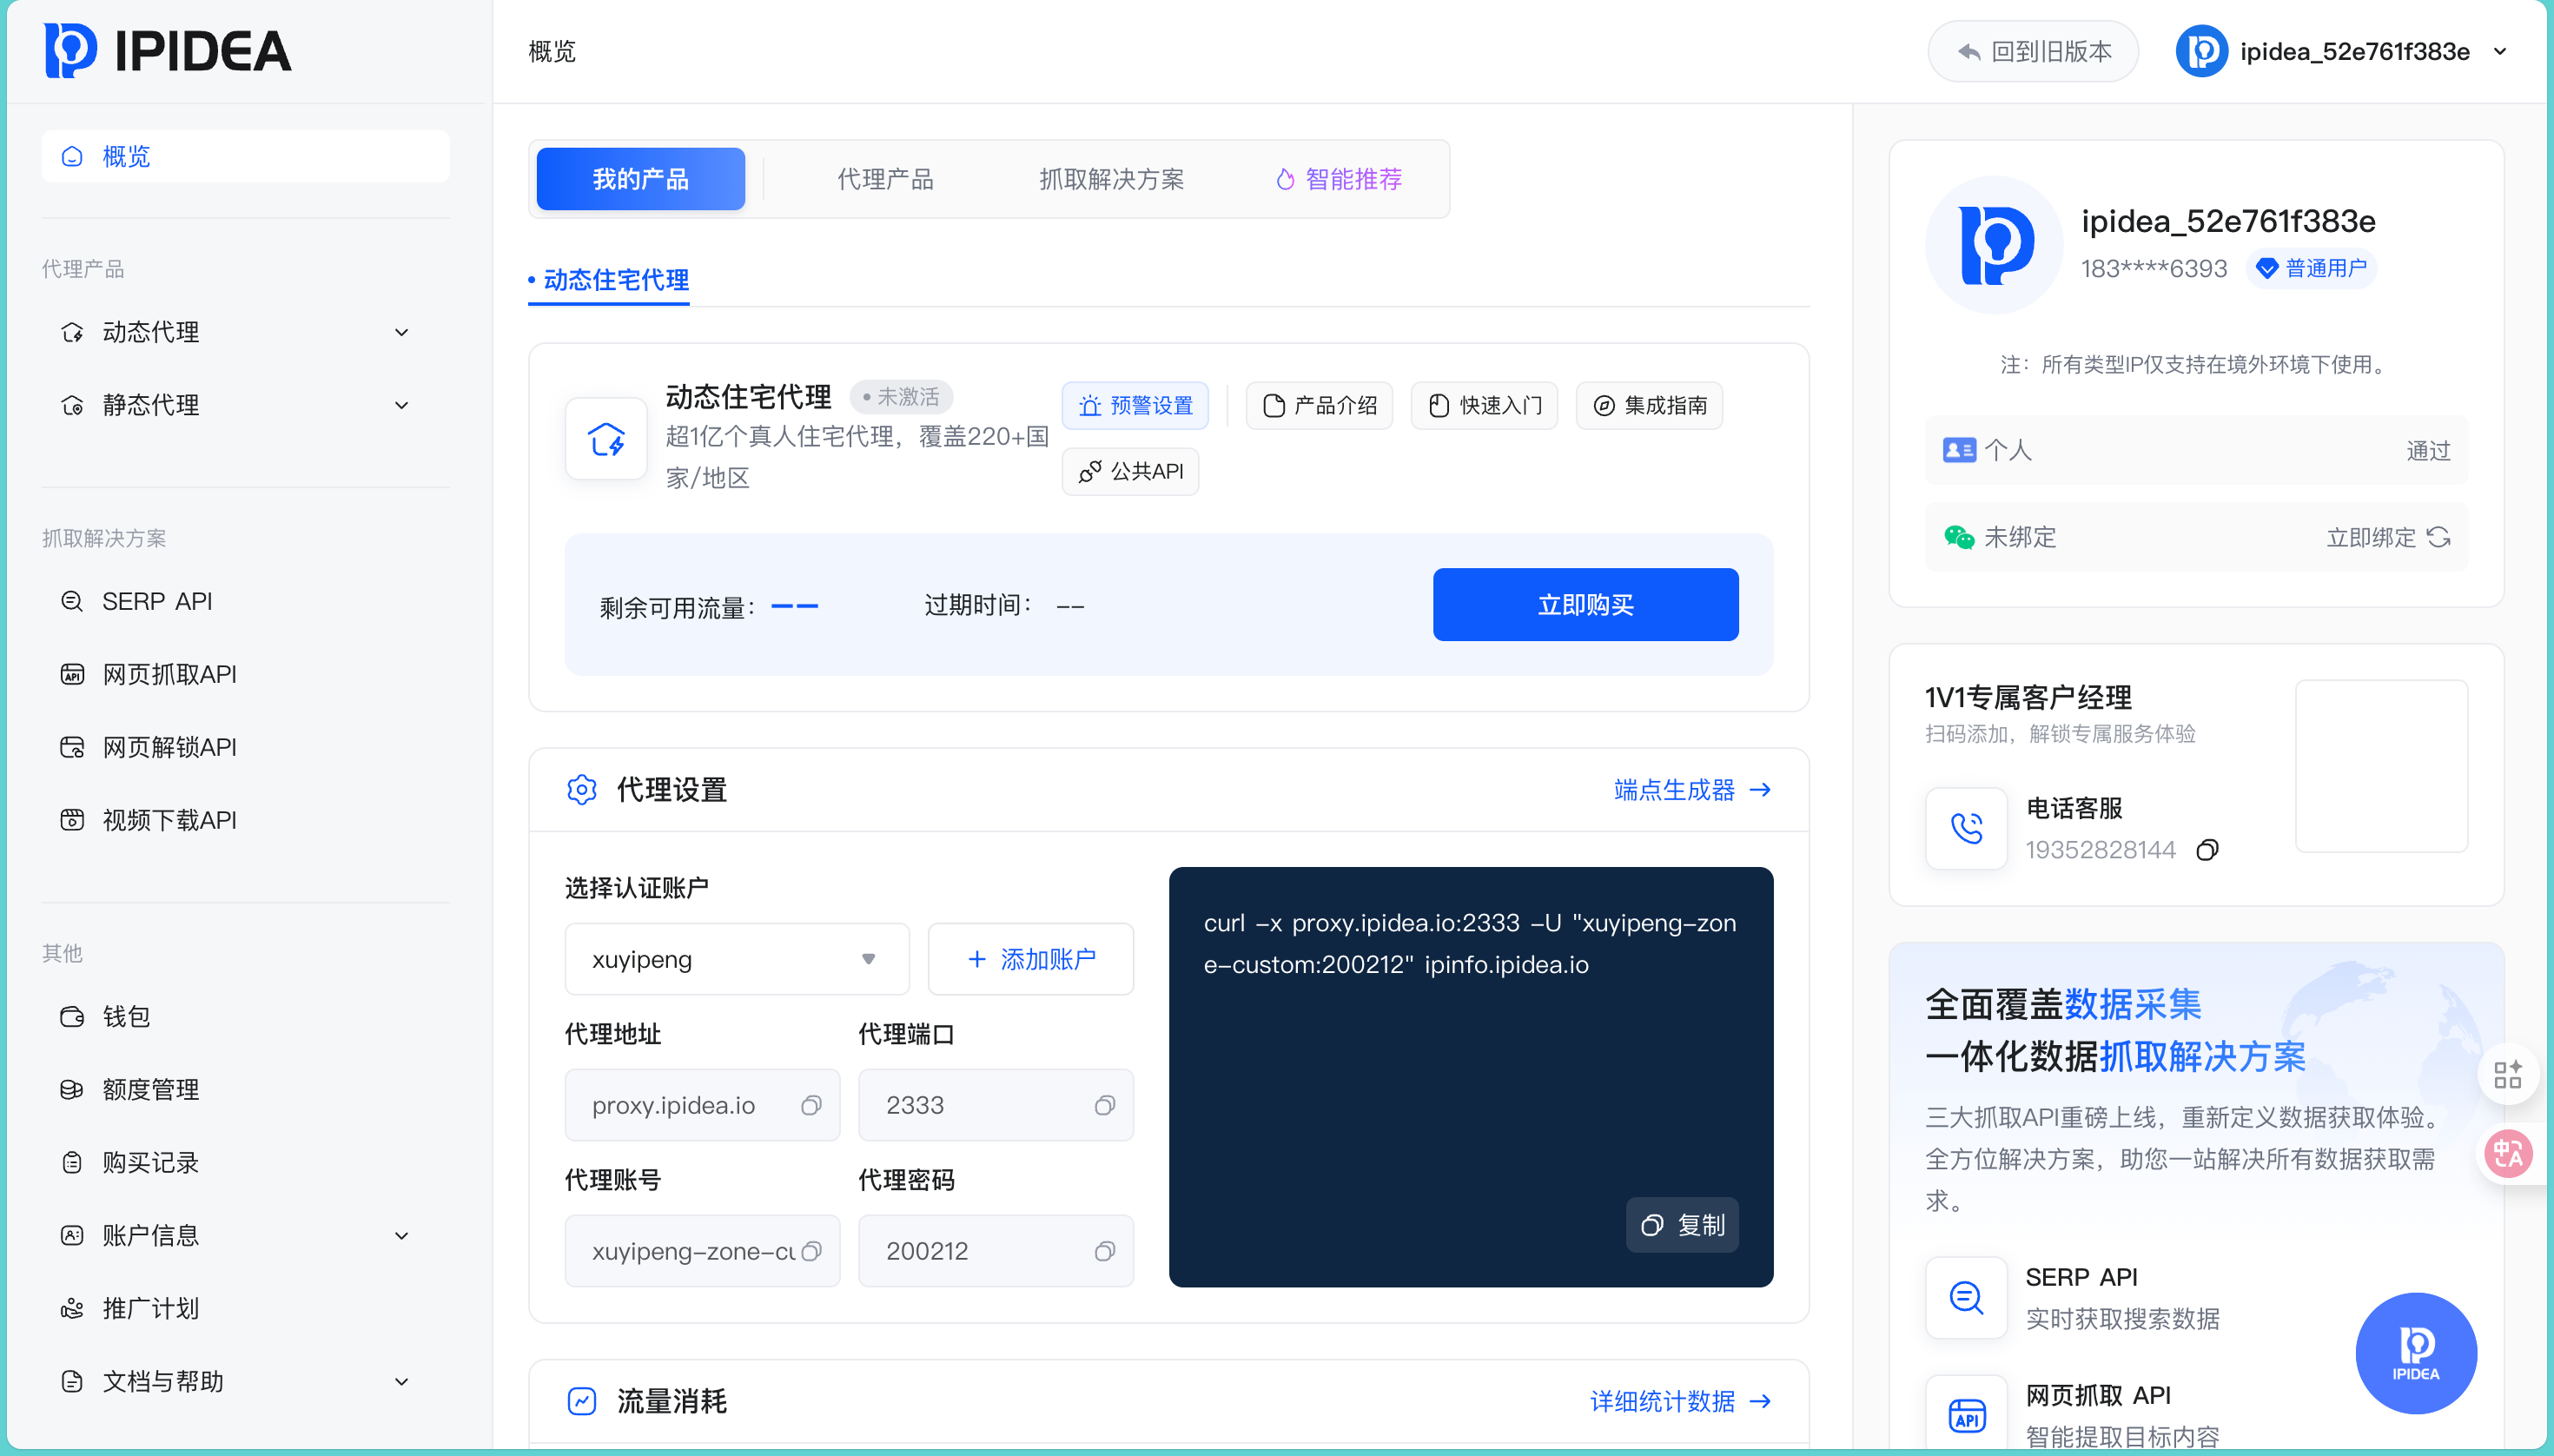The width and height of the screenshot is (2554, 1456).
Task: Copy the proxy password 200212
Action: (1104, 1251)
